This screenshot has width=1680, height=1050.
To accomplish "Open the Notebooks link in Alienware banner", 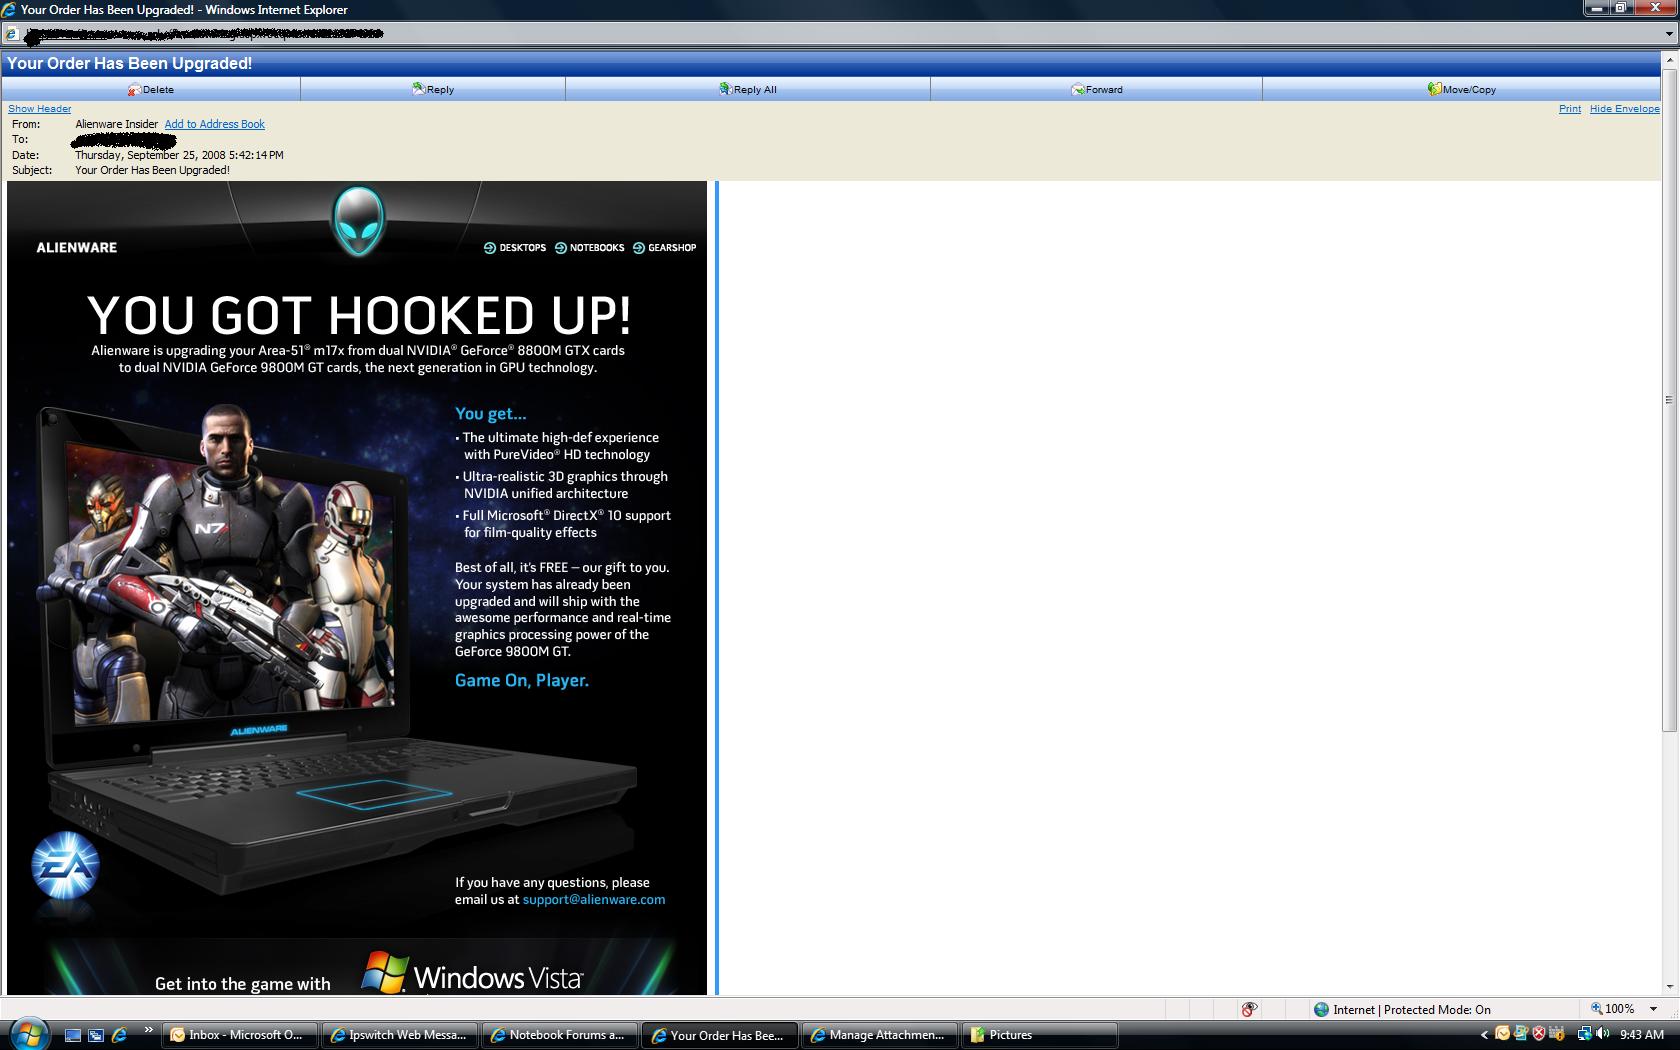I will (x=590, y=248).
